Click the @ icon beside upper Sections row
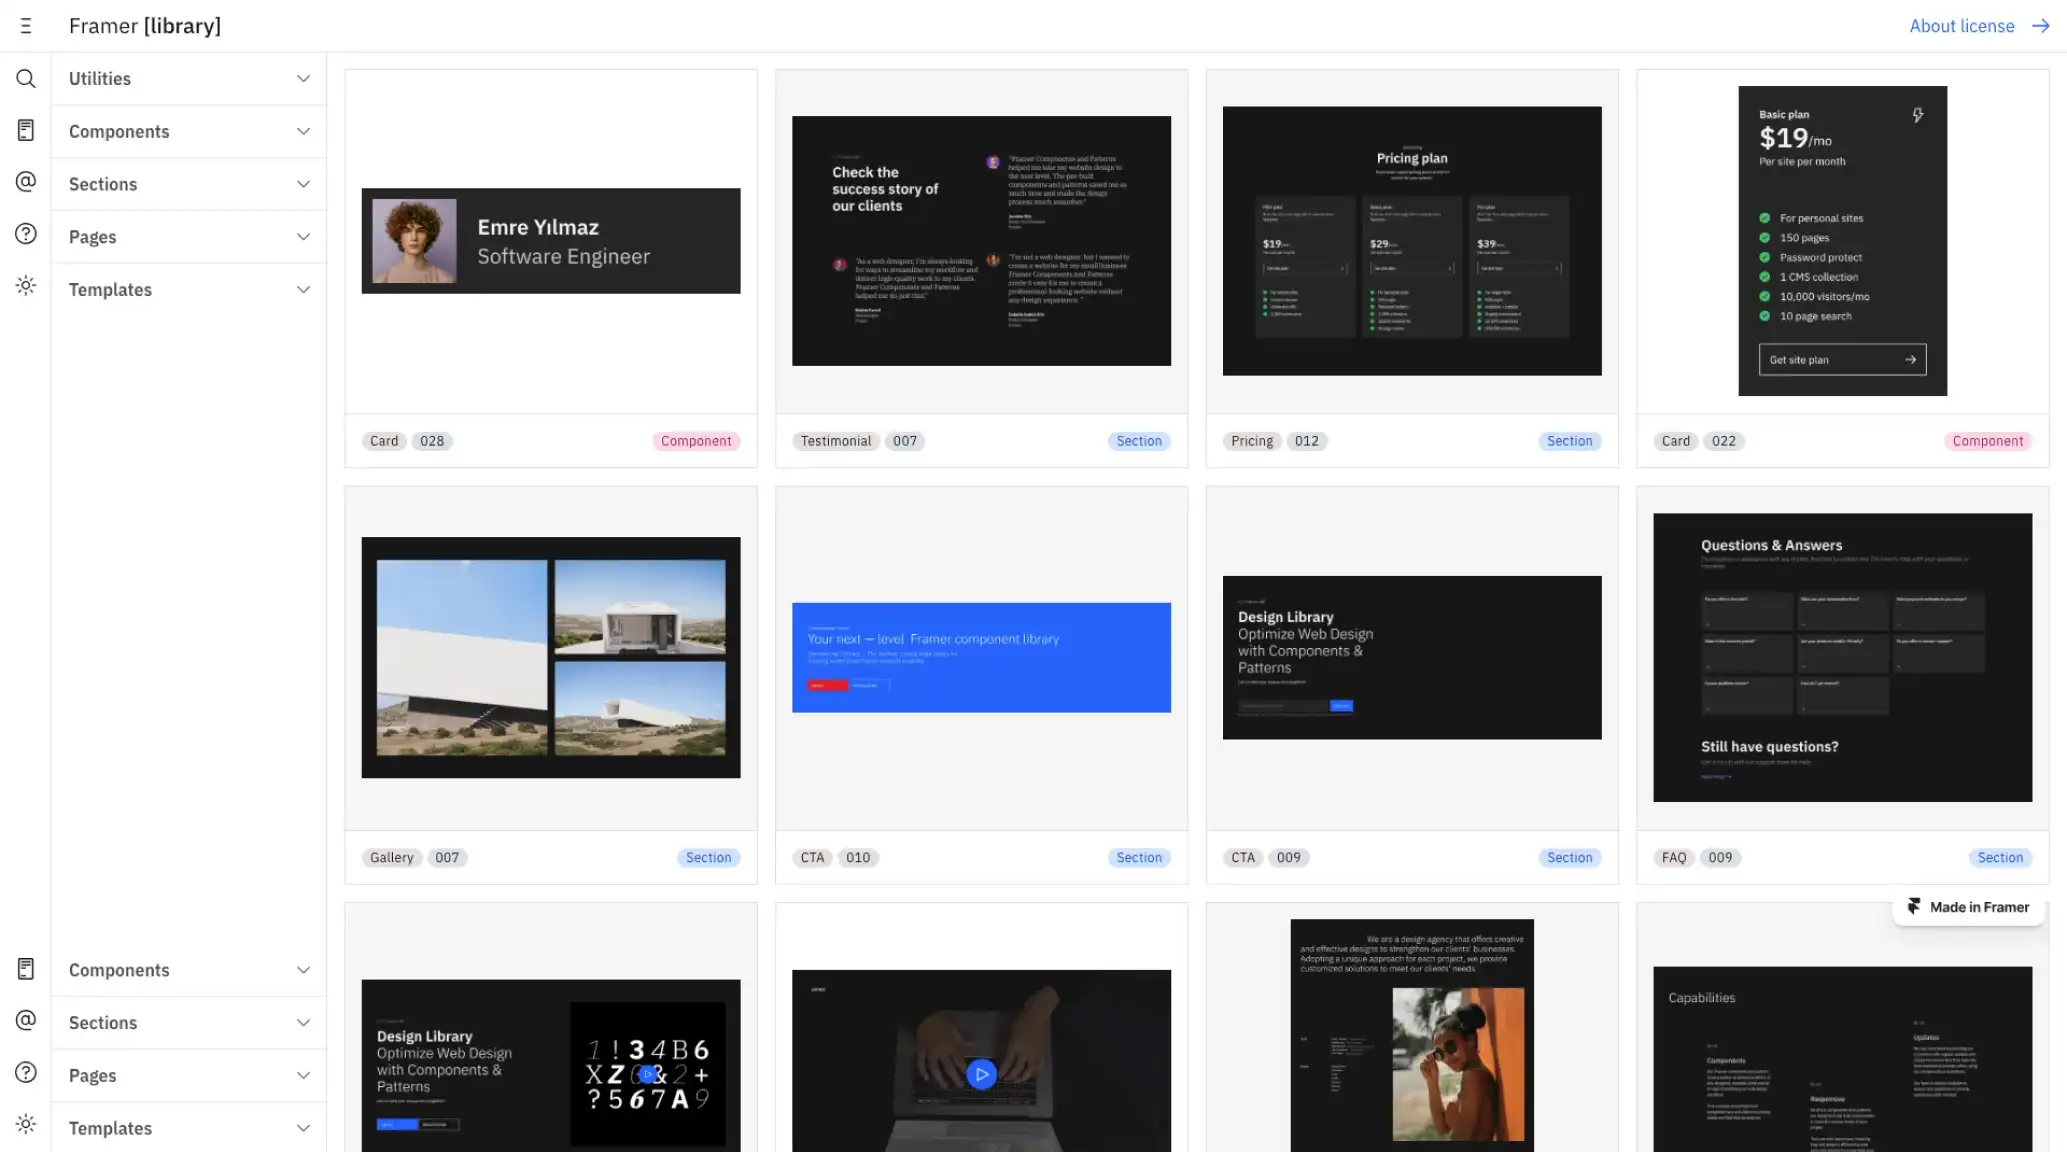 [26, 182]
